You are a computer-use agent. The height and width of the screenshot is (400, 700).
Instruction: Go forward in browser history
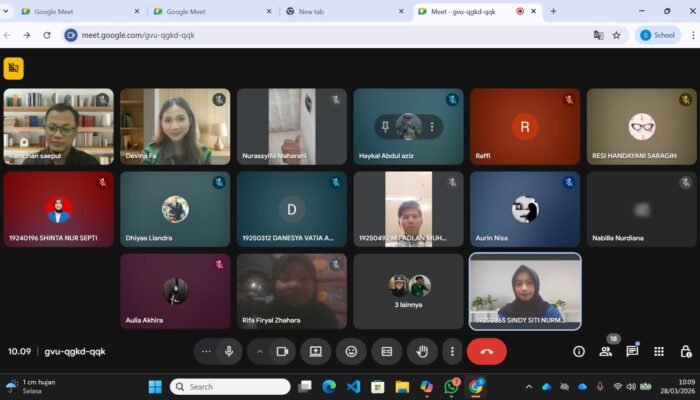27,35
